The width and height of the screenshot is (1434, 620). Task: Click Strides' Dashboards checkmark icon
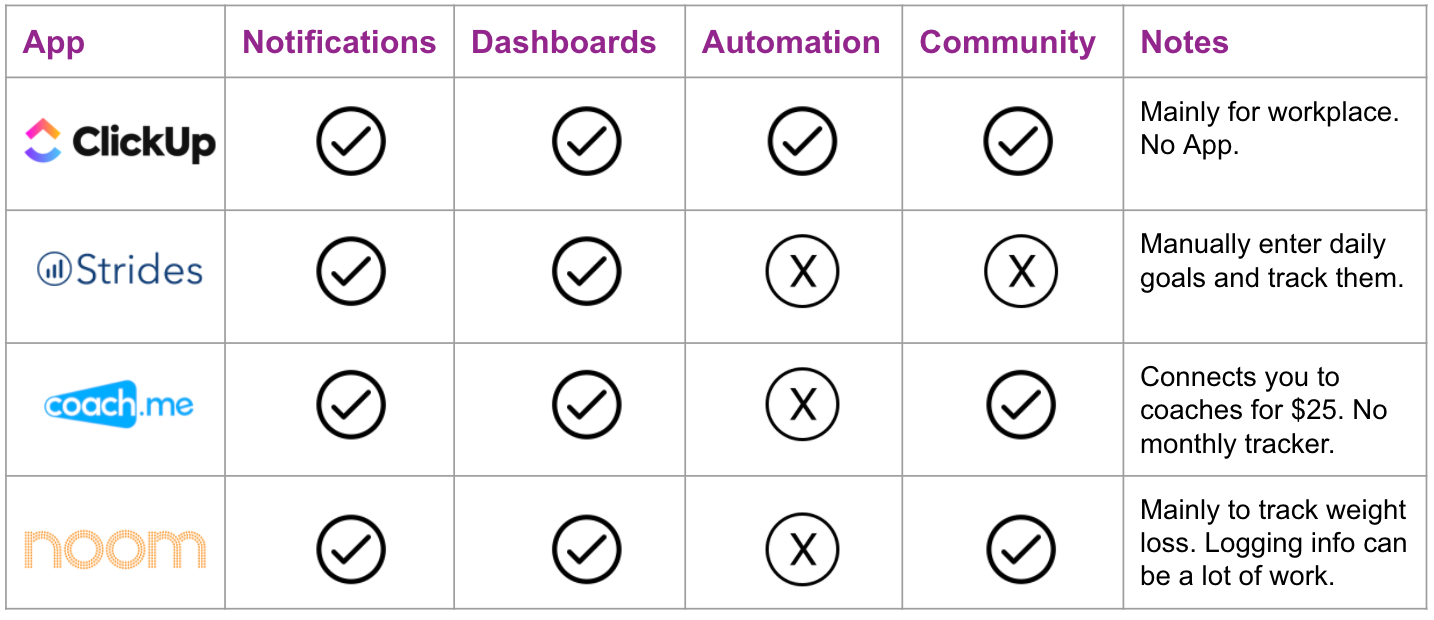coord(586,271)
